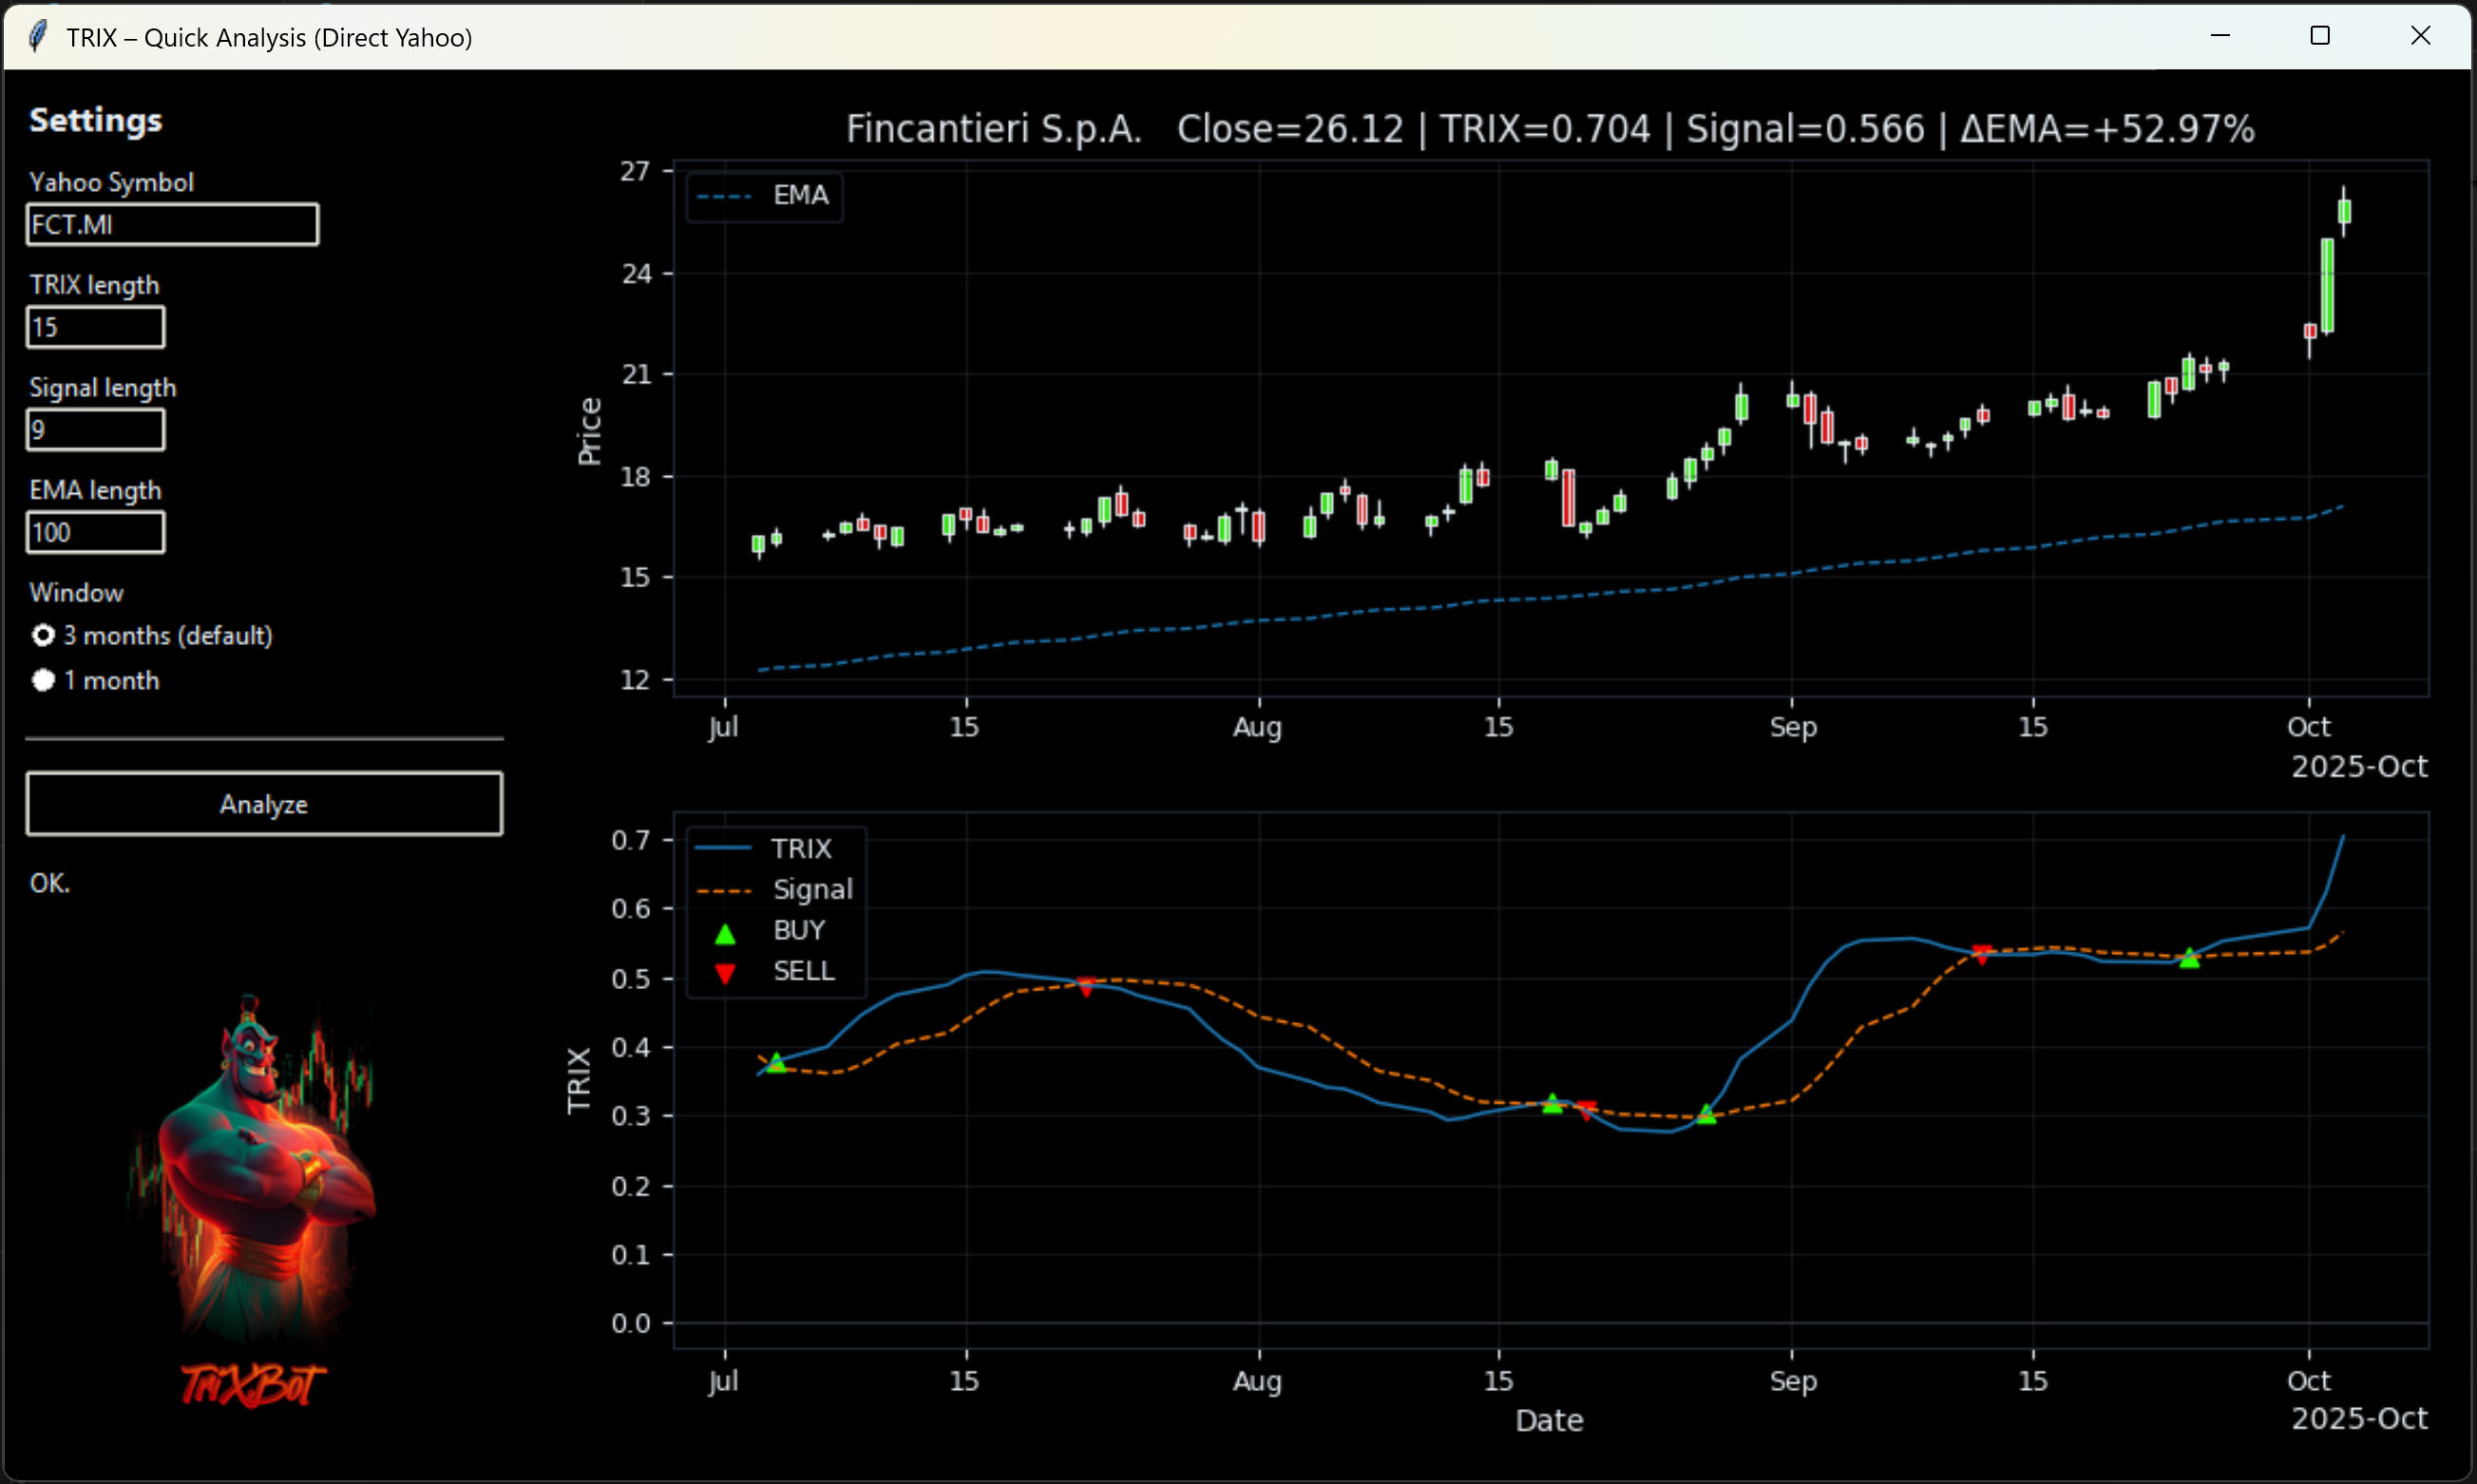This screenshot has width=2477, height=1484.
Task: Focus the Signal length input box
Action: (95, 430)
